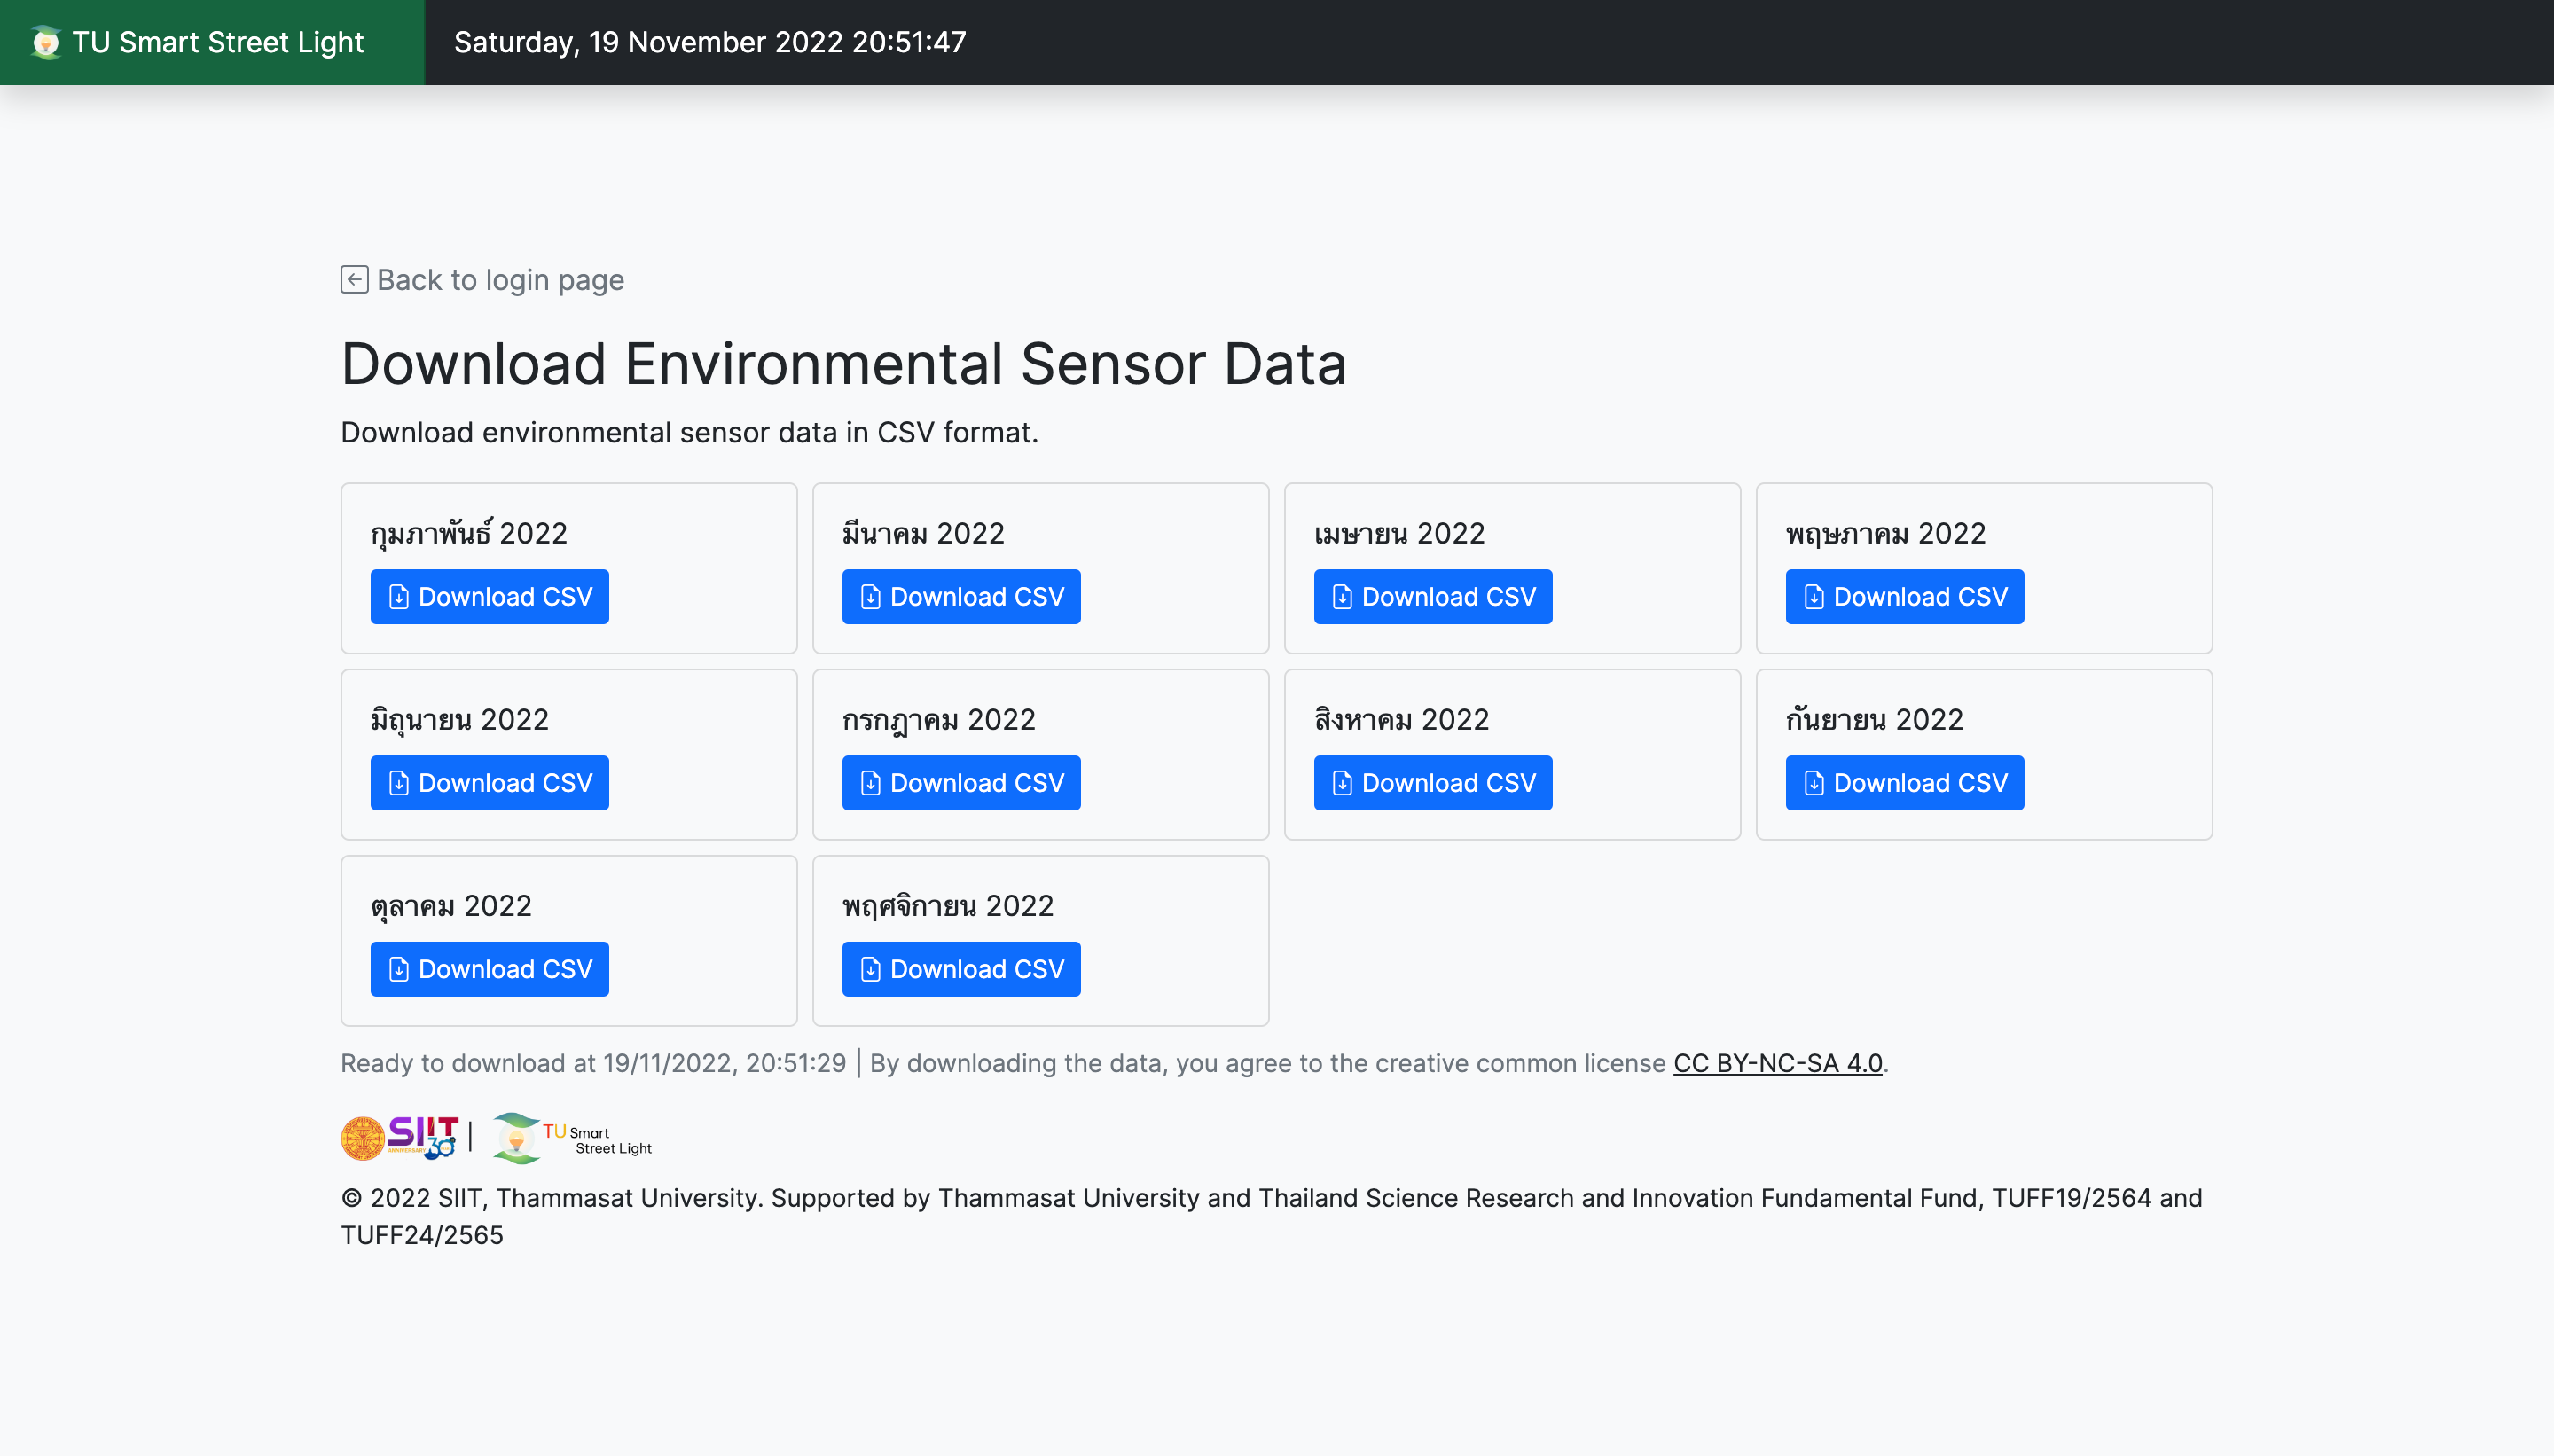Download CSV for สิงหาคม 2022
The image size is (2554, 1456).
coord(1432,783)
